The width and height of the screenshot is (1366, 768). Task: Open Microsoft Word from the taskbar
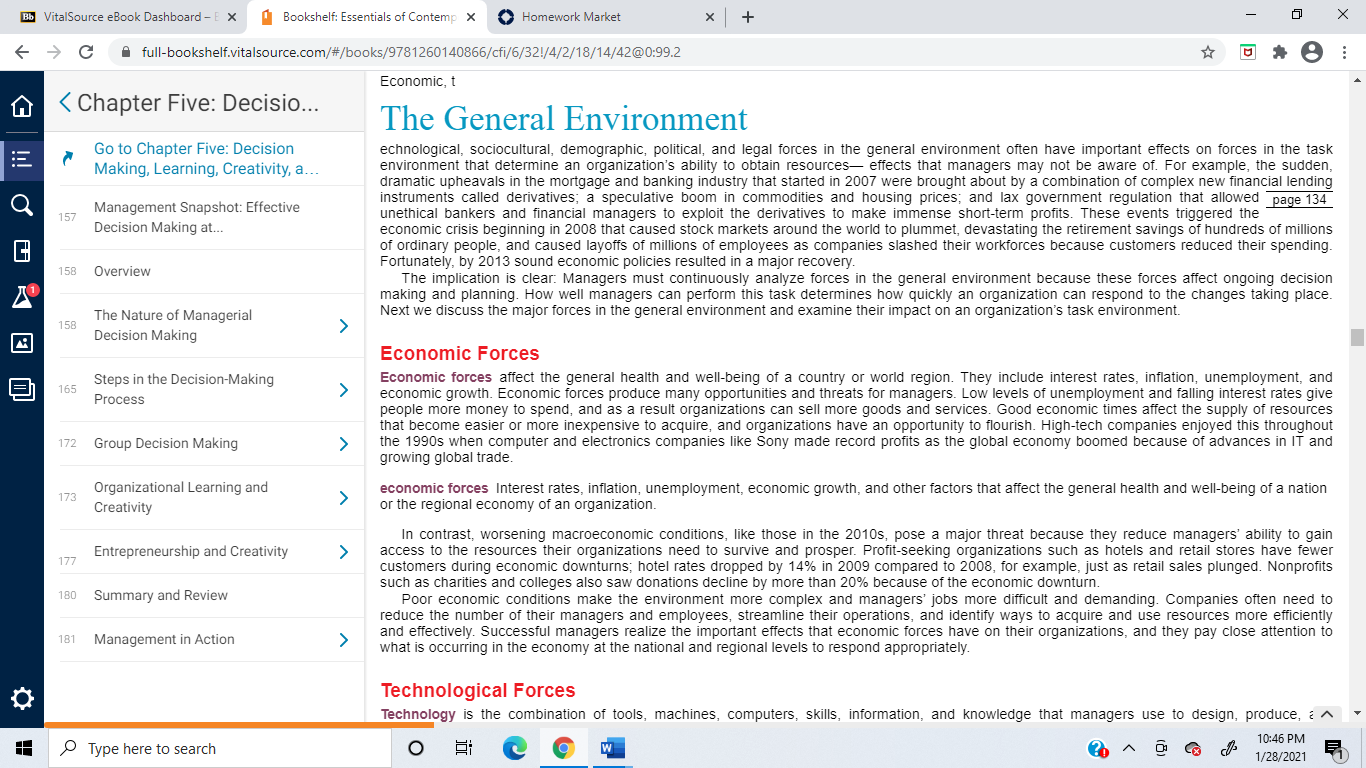click(x=612, y=748)
